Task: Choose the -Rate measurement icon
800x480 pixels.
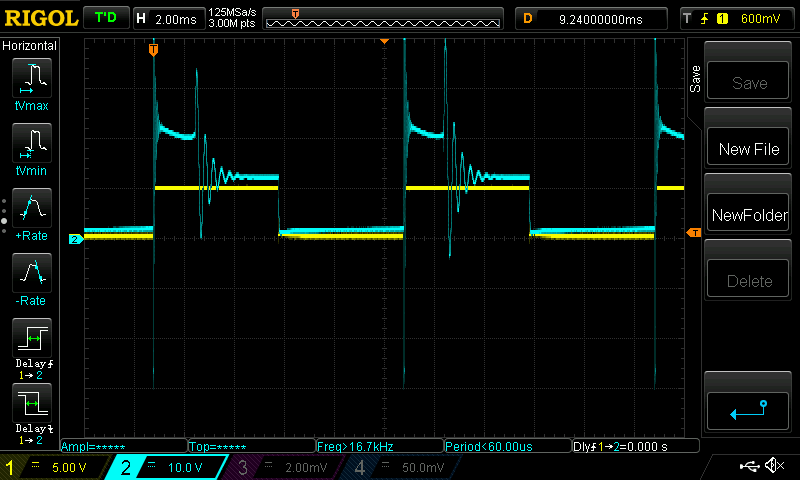Action: pos(31,279)
